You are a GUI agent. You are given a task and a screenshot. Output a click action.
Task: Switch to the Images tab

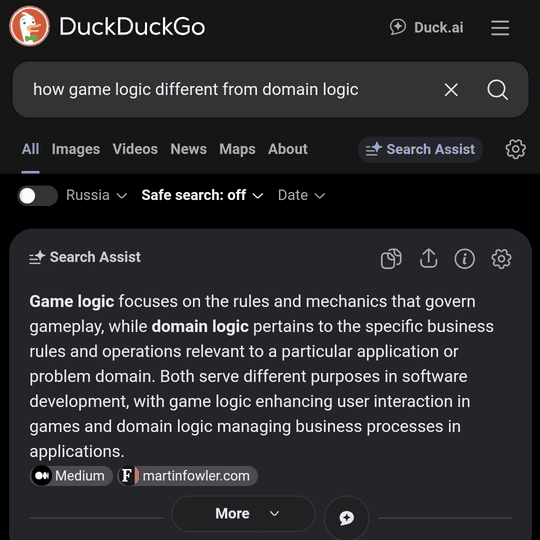tap(76, 149)
